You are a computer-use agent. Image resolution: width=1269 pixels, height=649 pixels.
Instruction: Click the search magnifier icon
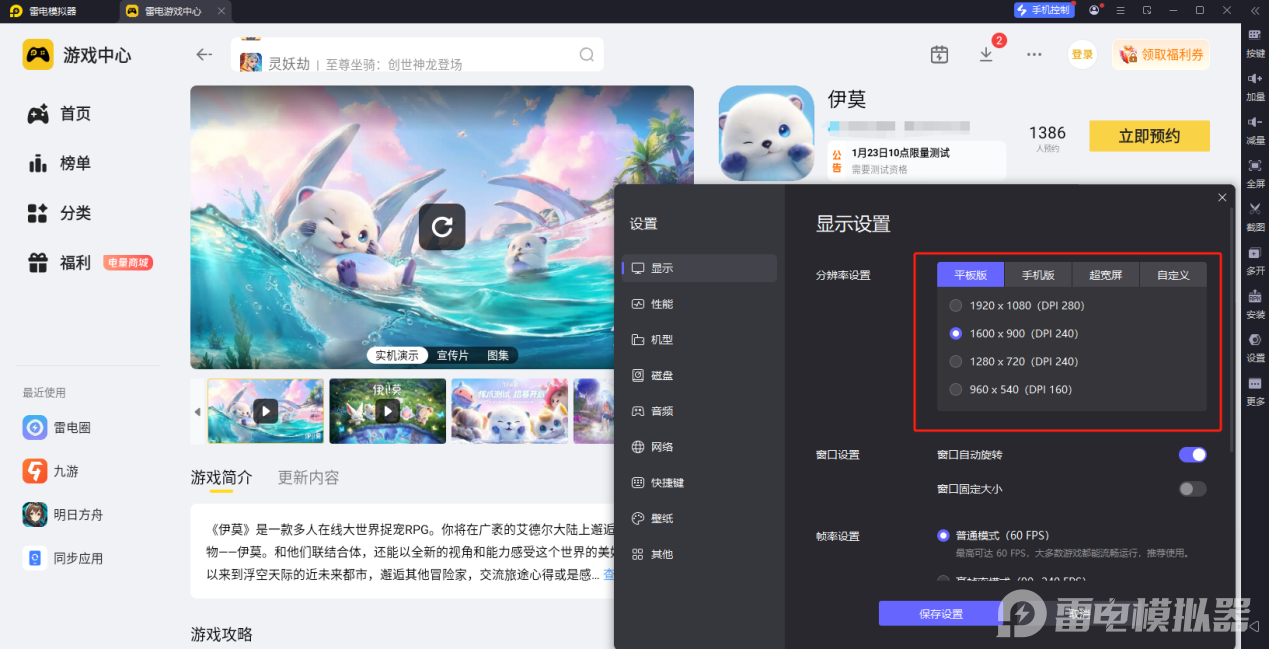click(587, 54)
